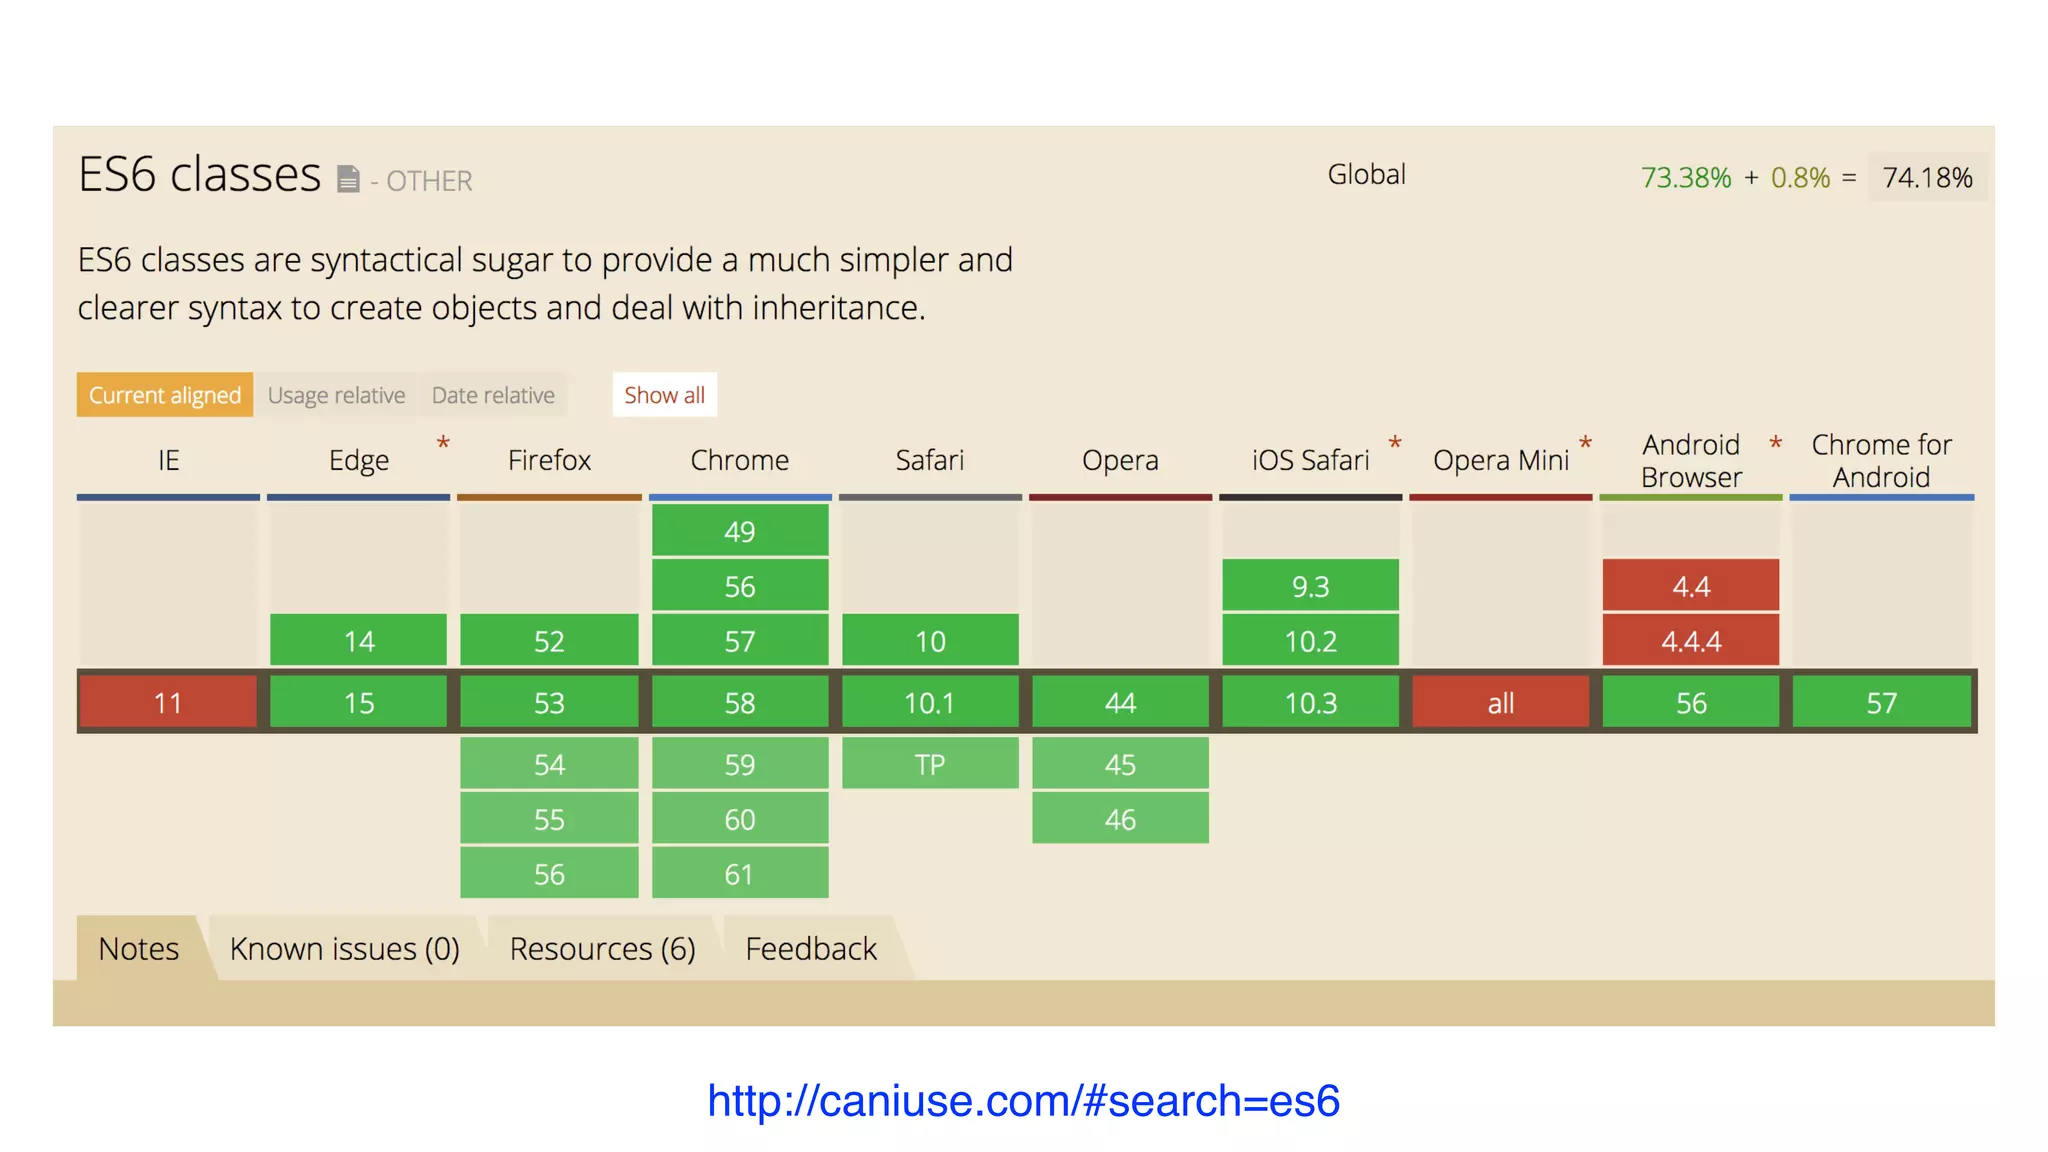Open the Feedback tab
This screenshot has width=2048, height=1152.
811,948
